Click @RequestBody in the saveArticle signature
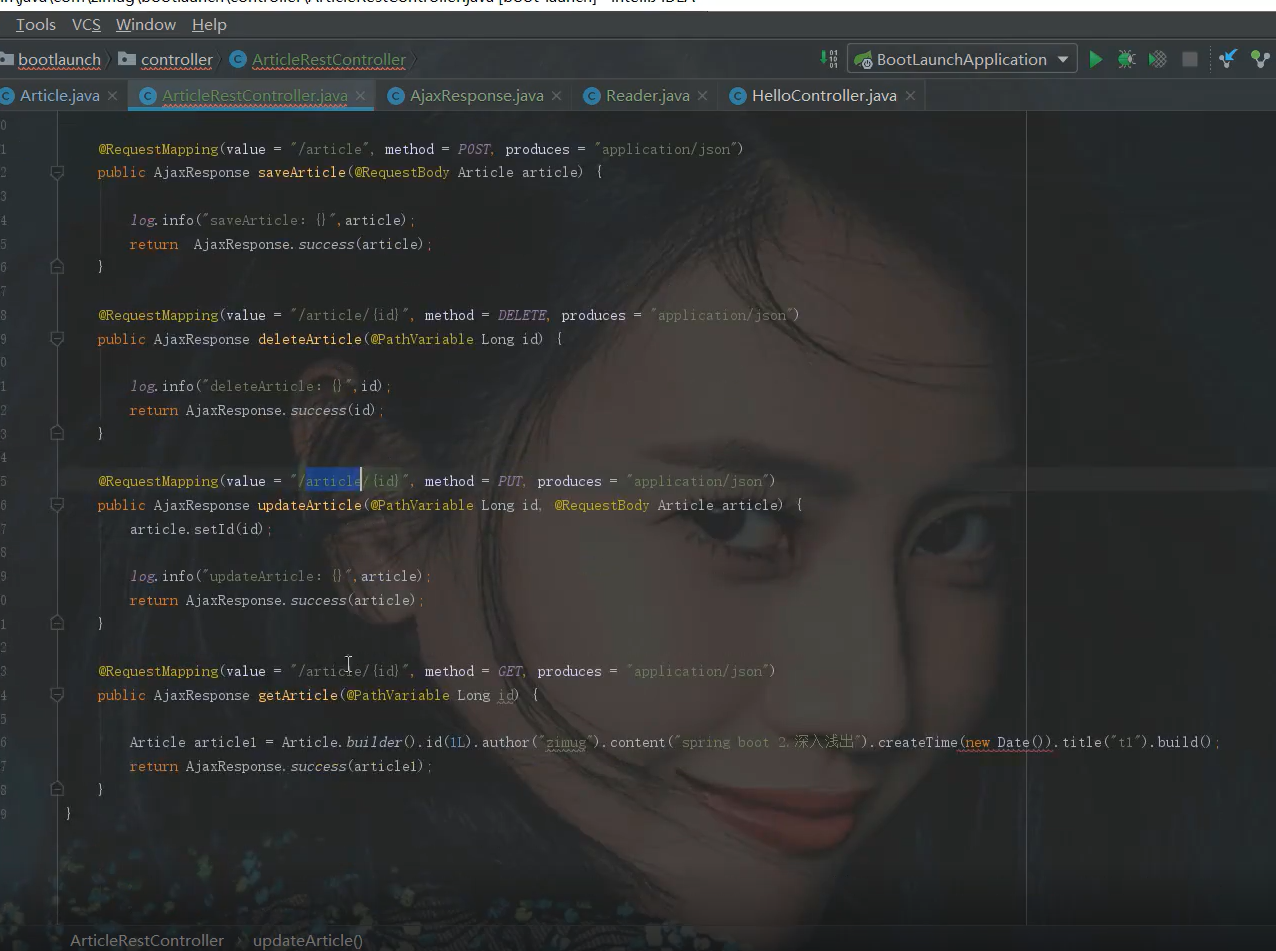Screen dimensions: 1276x951 click(401, 172)
